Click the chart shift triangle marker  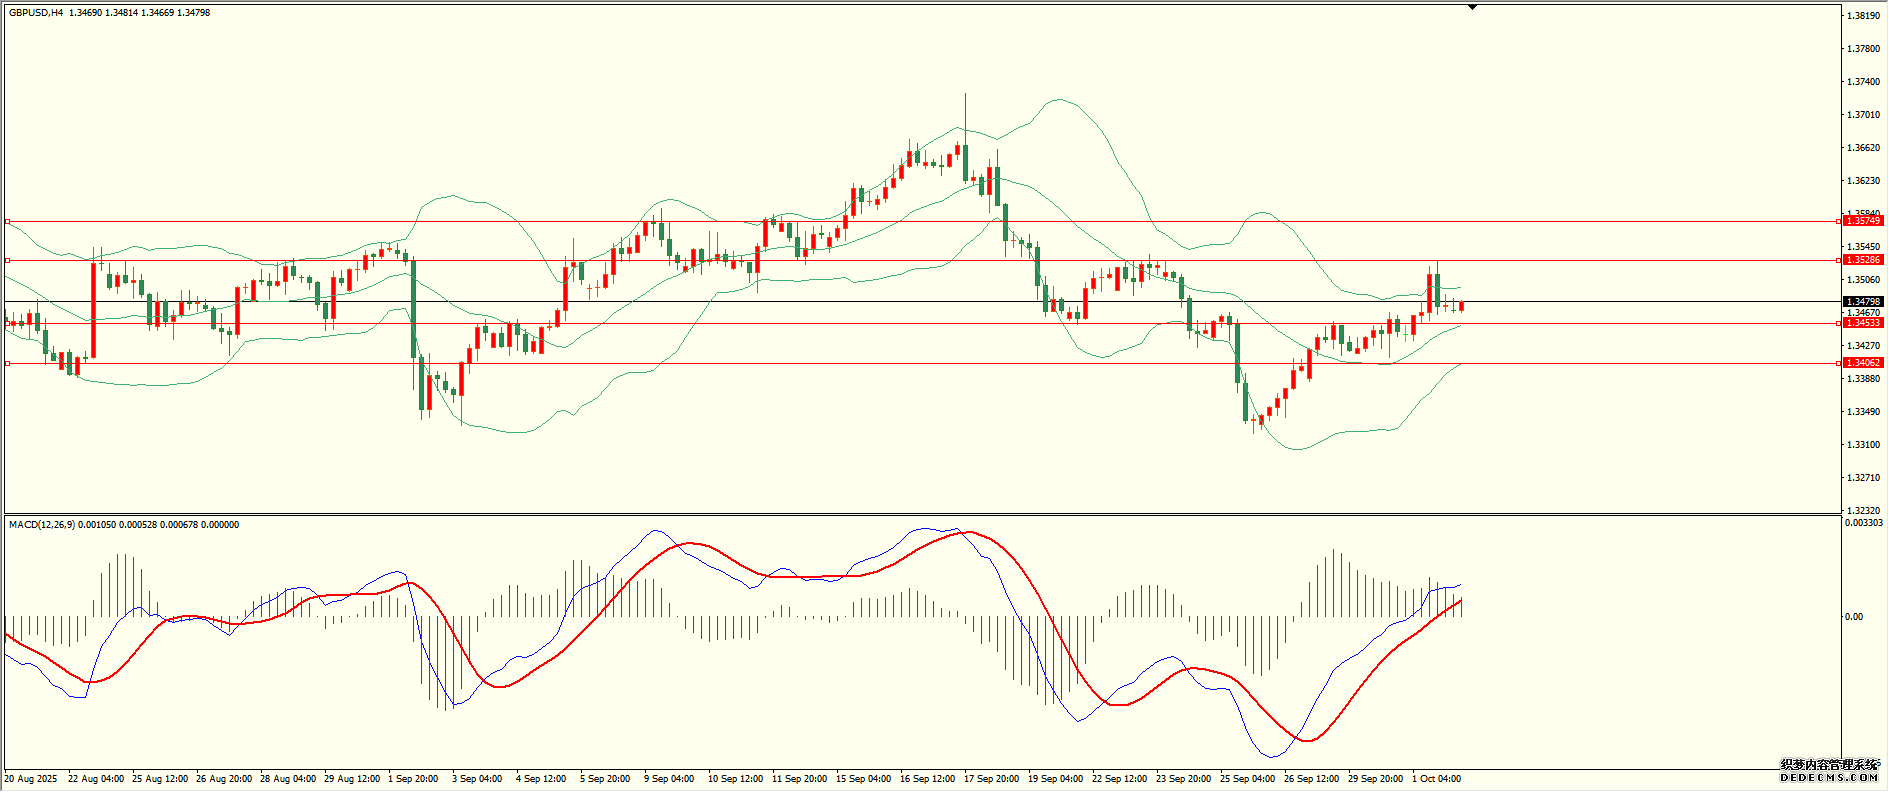pos(1472,7)
